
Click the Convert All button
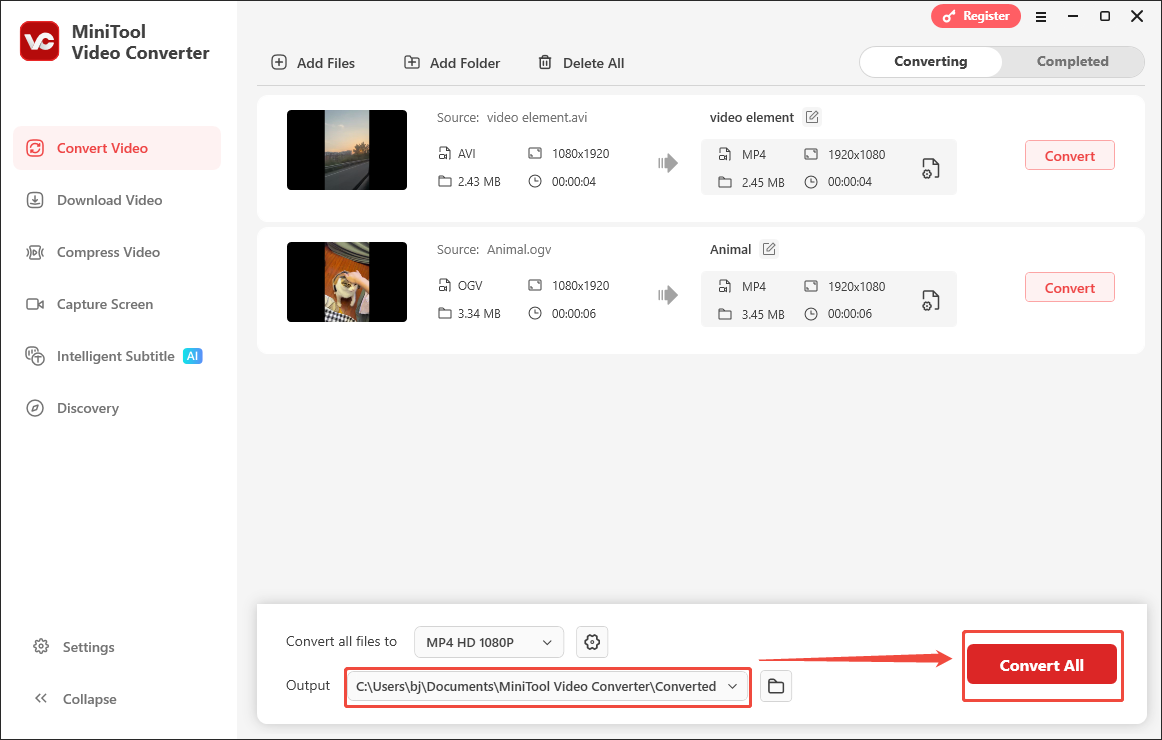point(1042,665)
